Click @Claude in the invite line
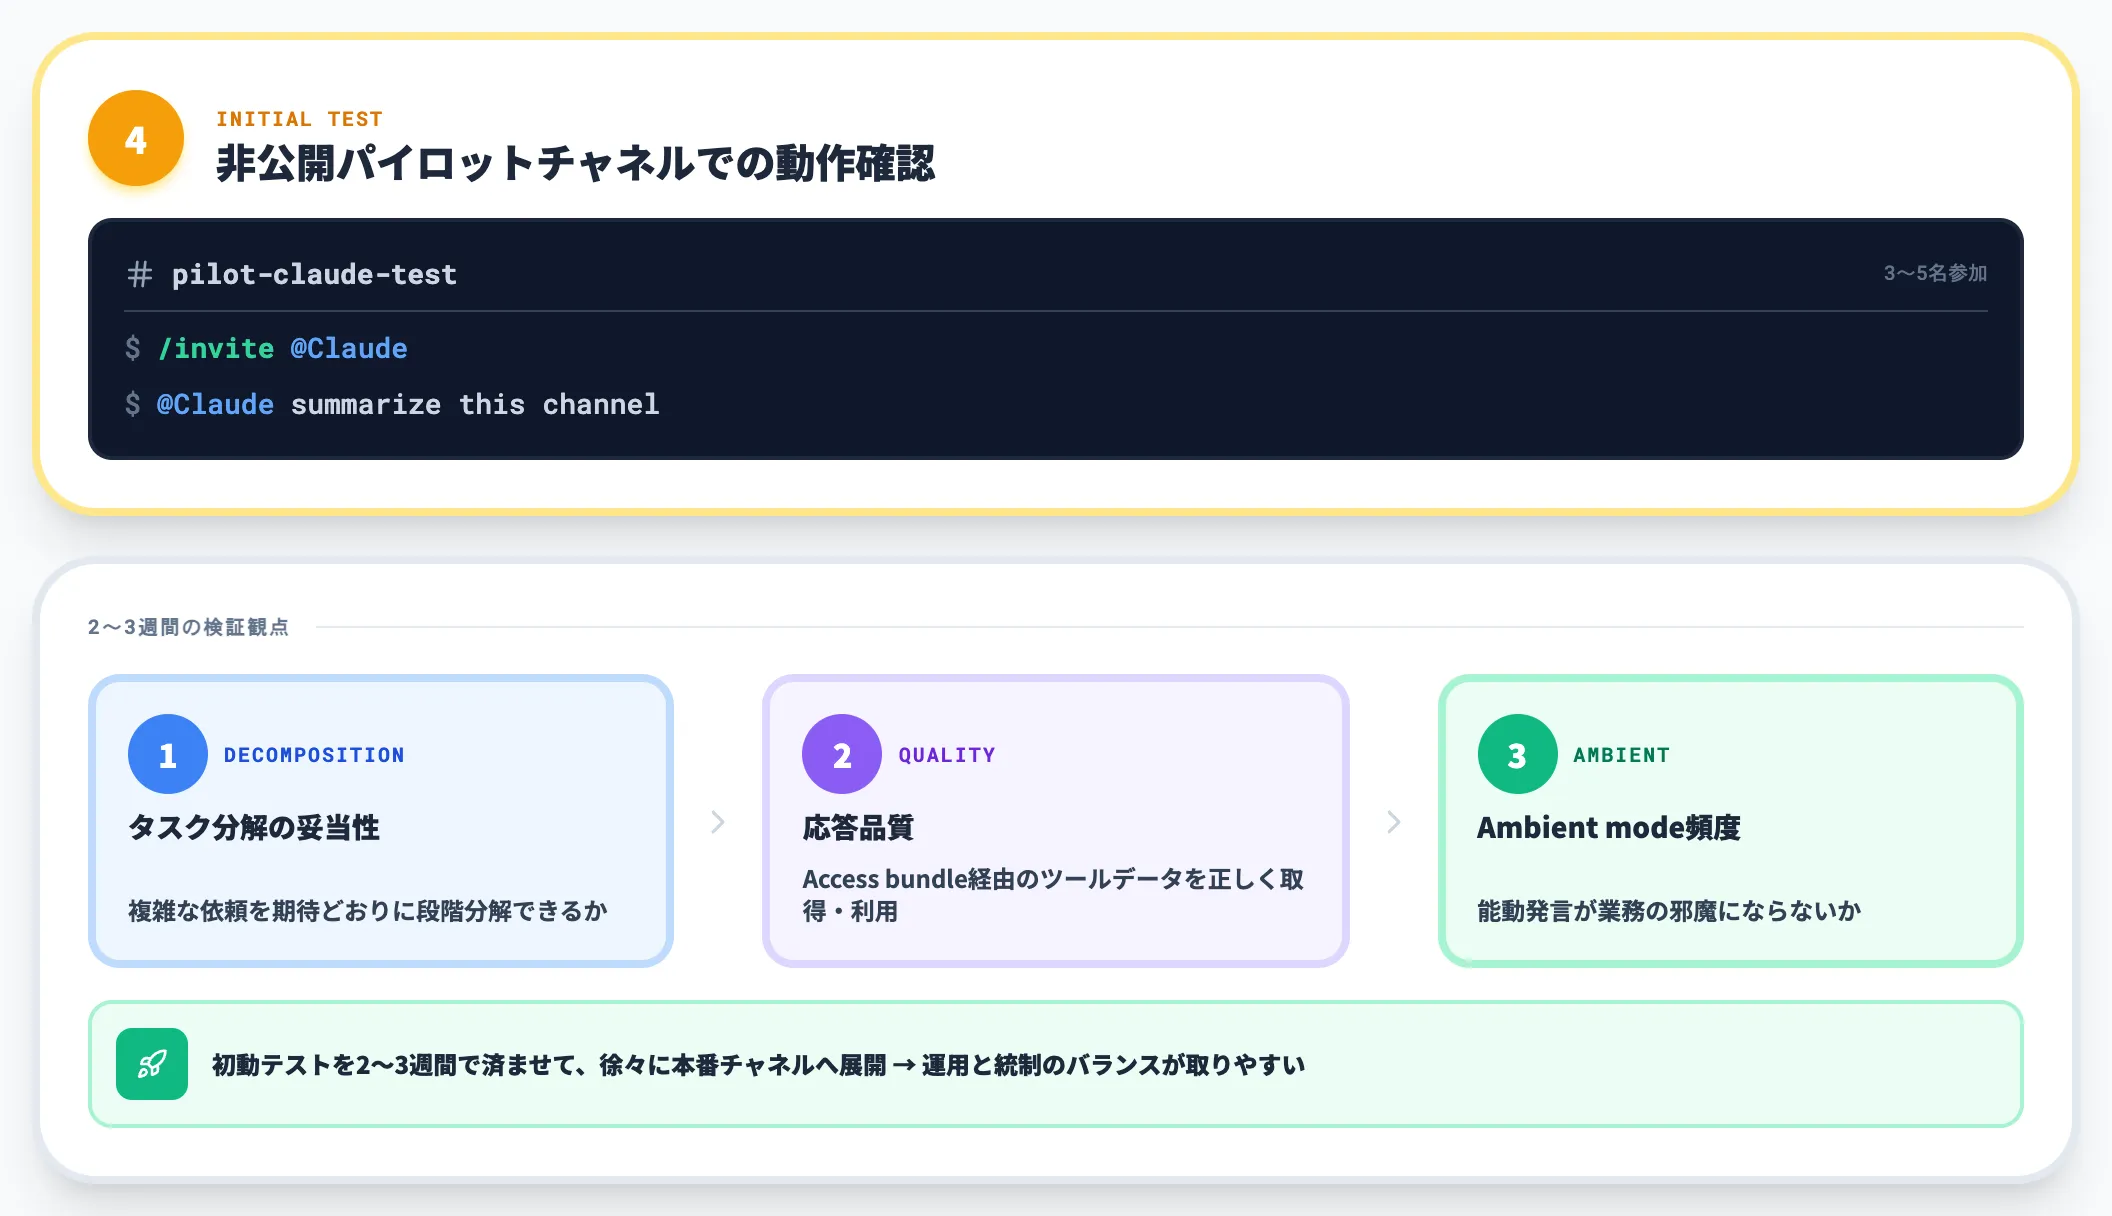 [x=349, y=348]
